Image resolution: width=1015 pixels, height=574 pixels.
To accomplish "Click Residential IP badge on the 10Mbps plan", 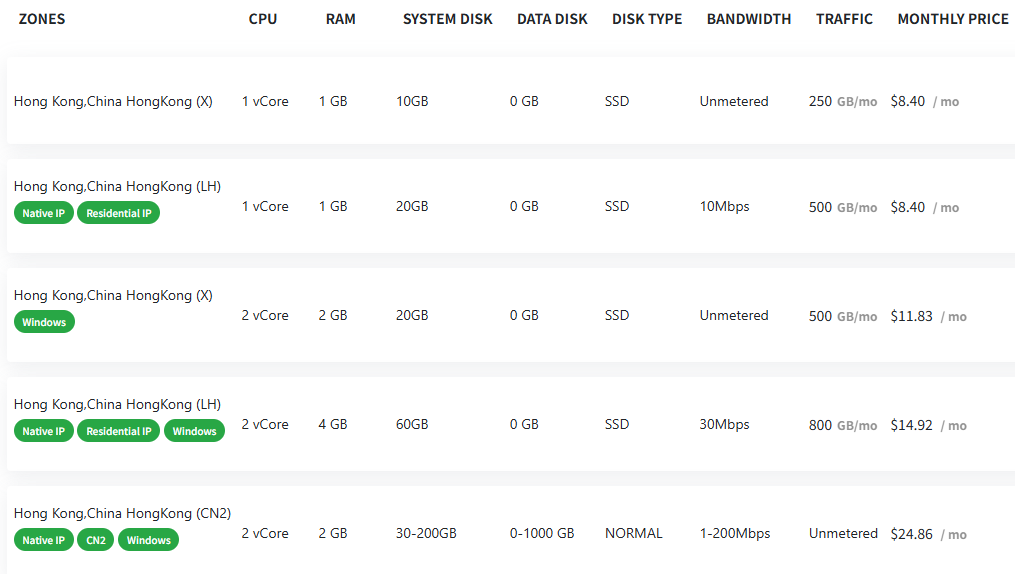I will [x=118, y=213].
